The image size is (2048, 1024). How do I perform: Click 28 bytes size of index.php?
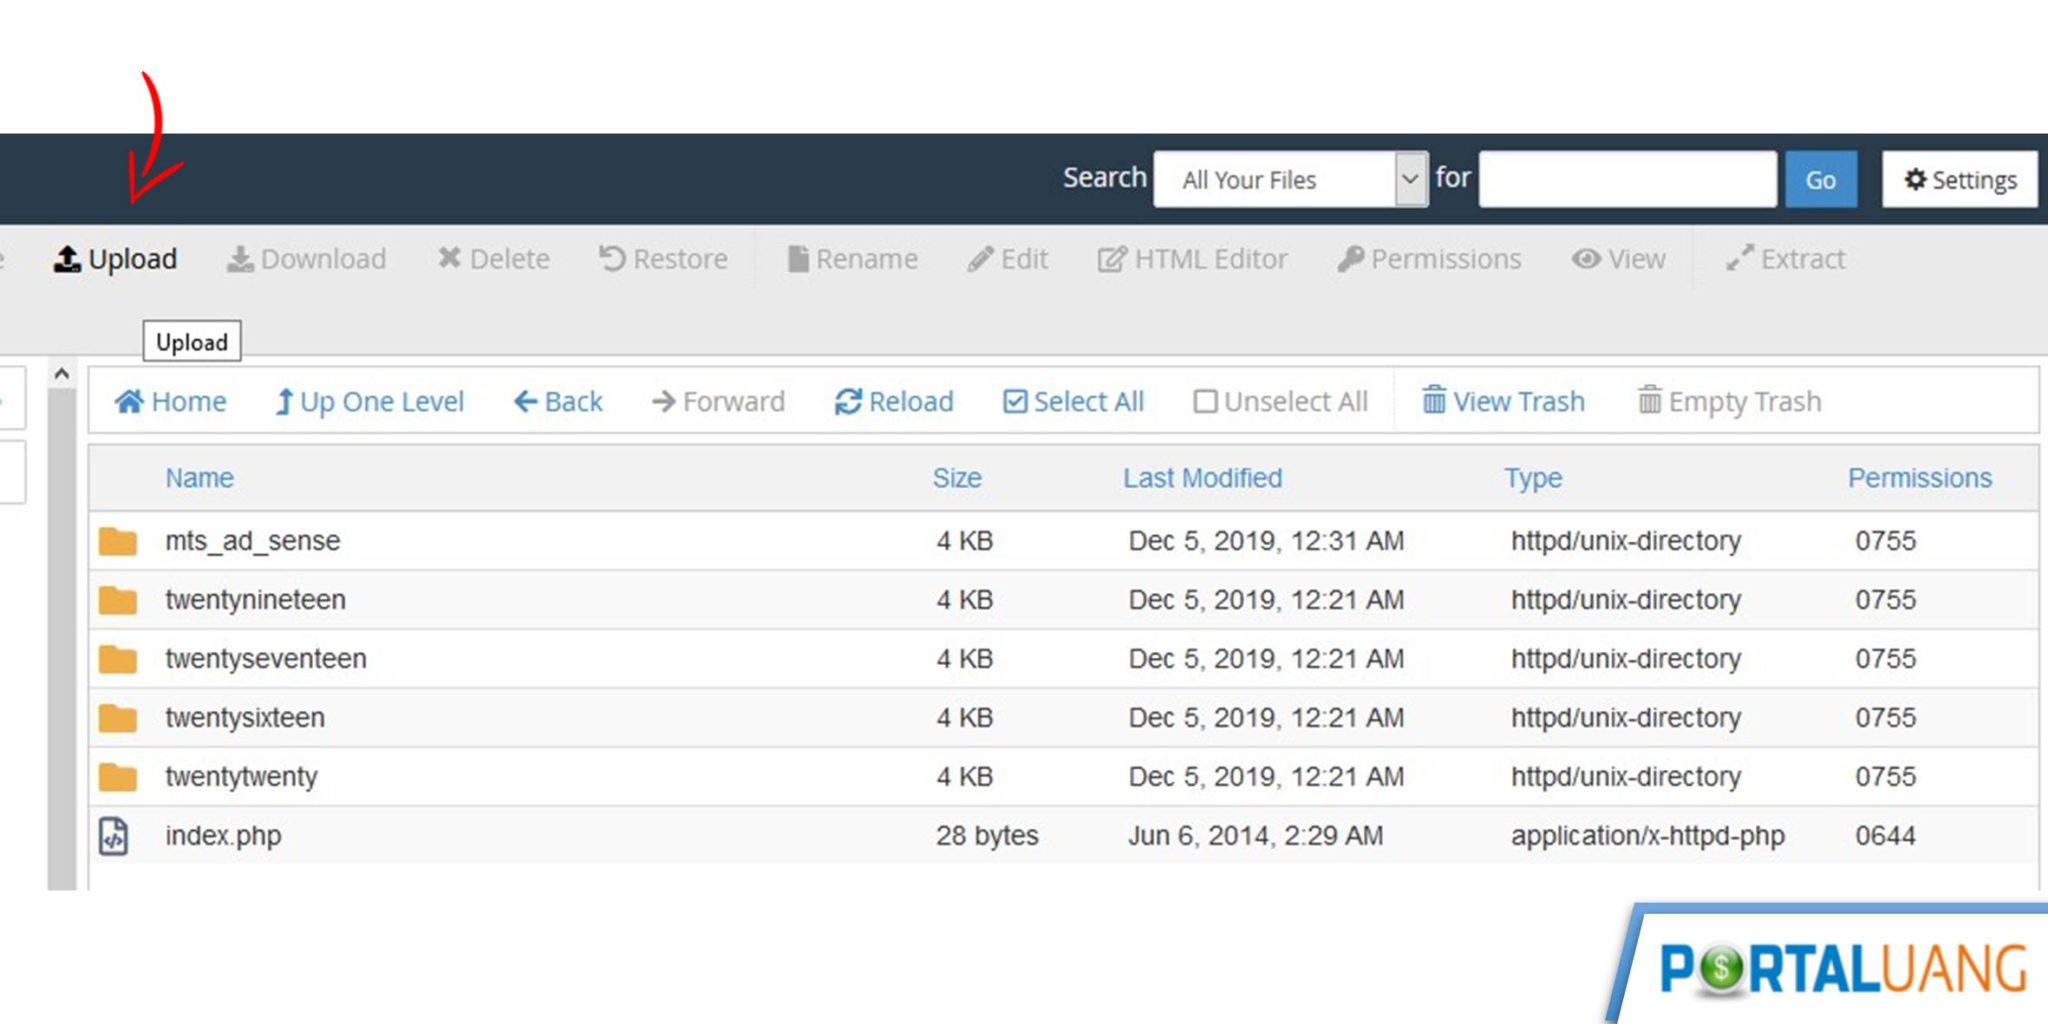pos(987,836)
